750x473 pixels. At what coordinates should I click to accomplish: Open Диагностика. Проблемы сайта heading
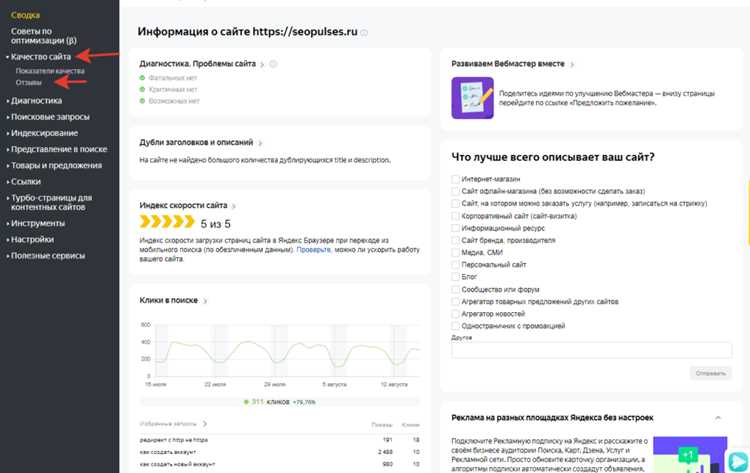(x=198, y=64)
